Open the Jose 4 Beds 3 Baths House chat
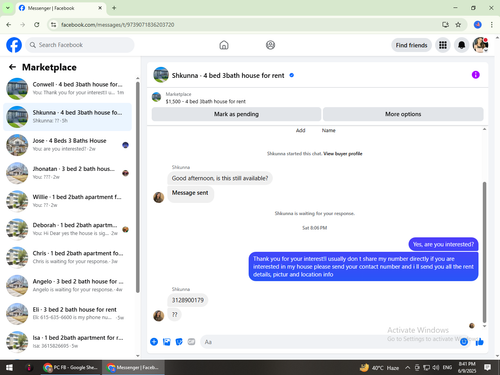 [x=67, y=145]
